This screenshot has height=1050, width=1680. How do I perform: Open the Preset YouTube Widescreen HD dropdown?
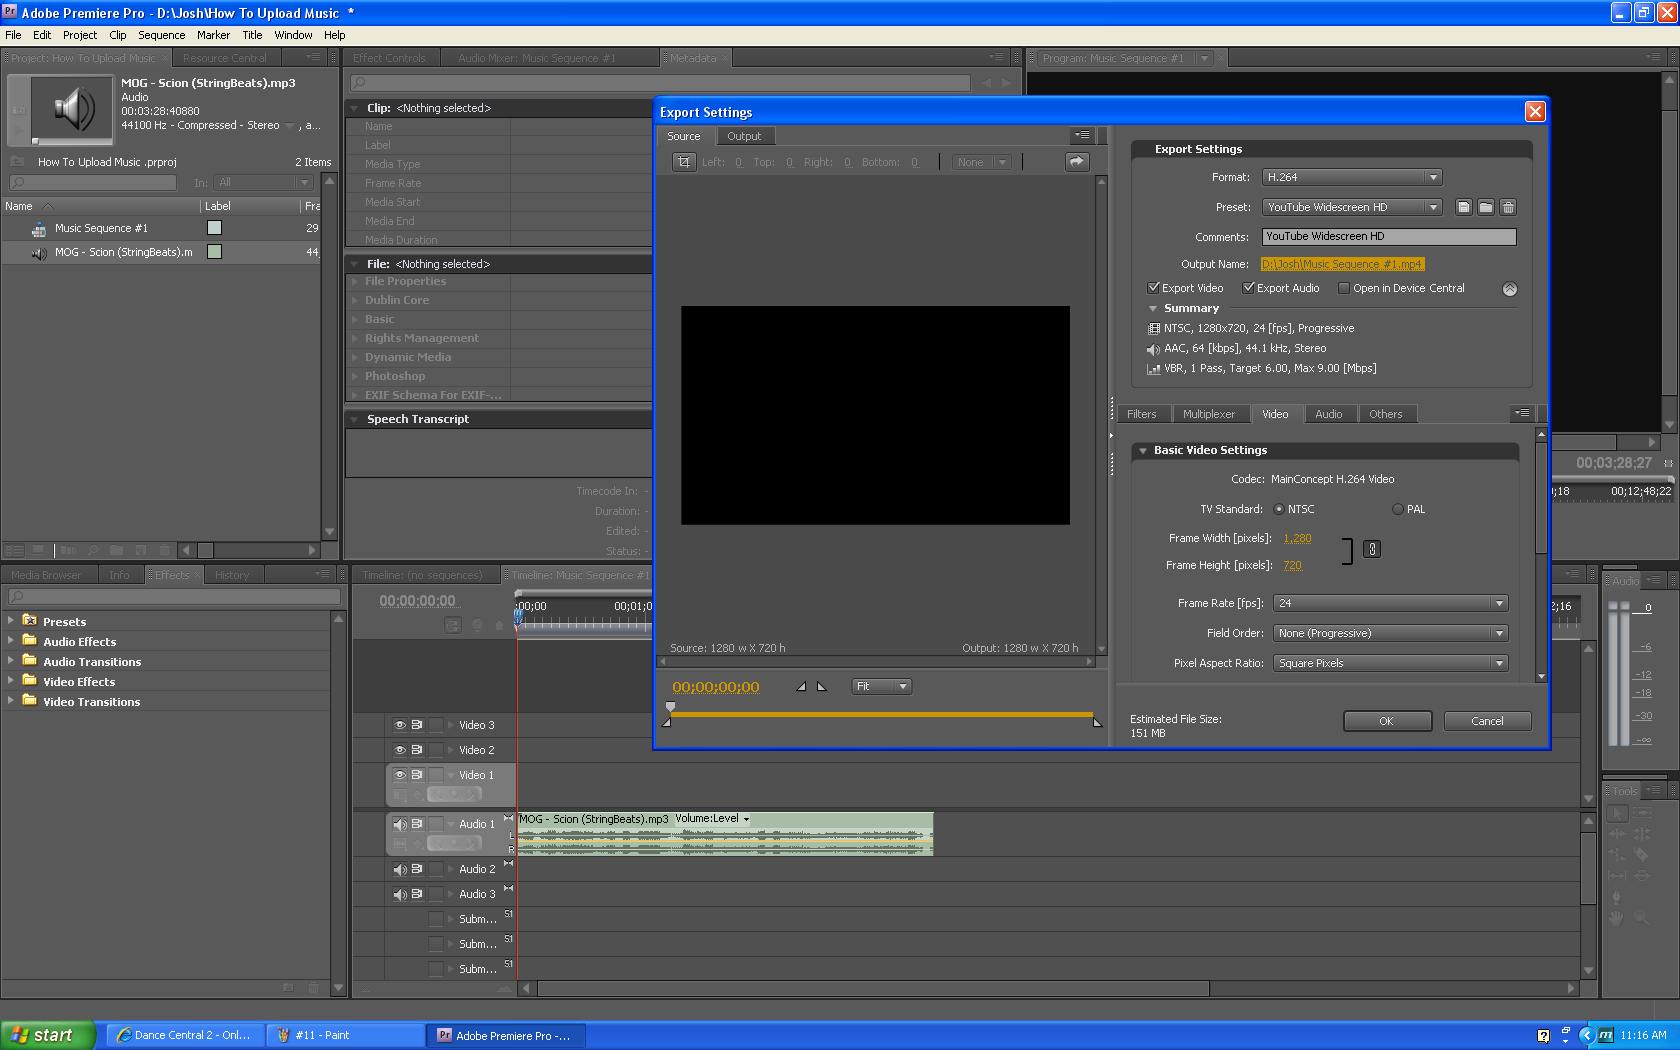[x=1352, y=207]
